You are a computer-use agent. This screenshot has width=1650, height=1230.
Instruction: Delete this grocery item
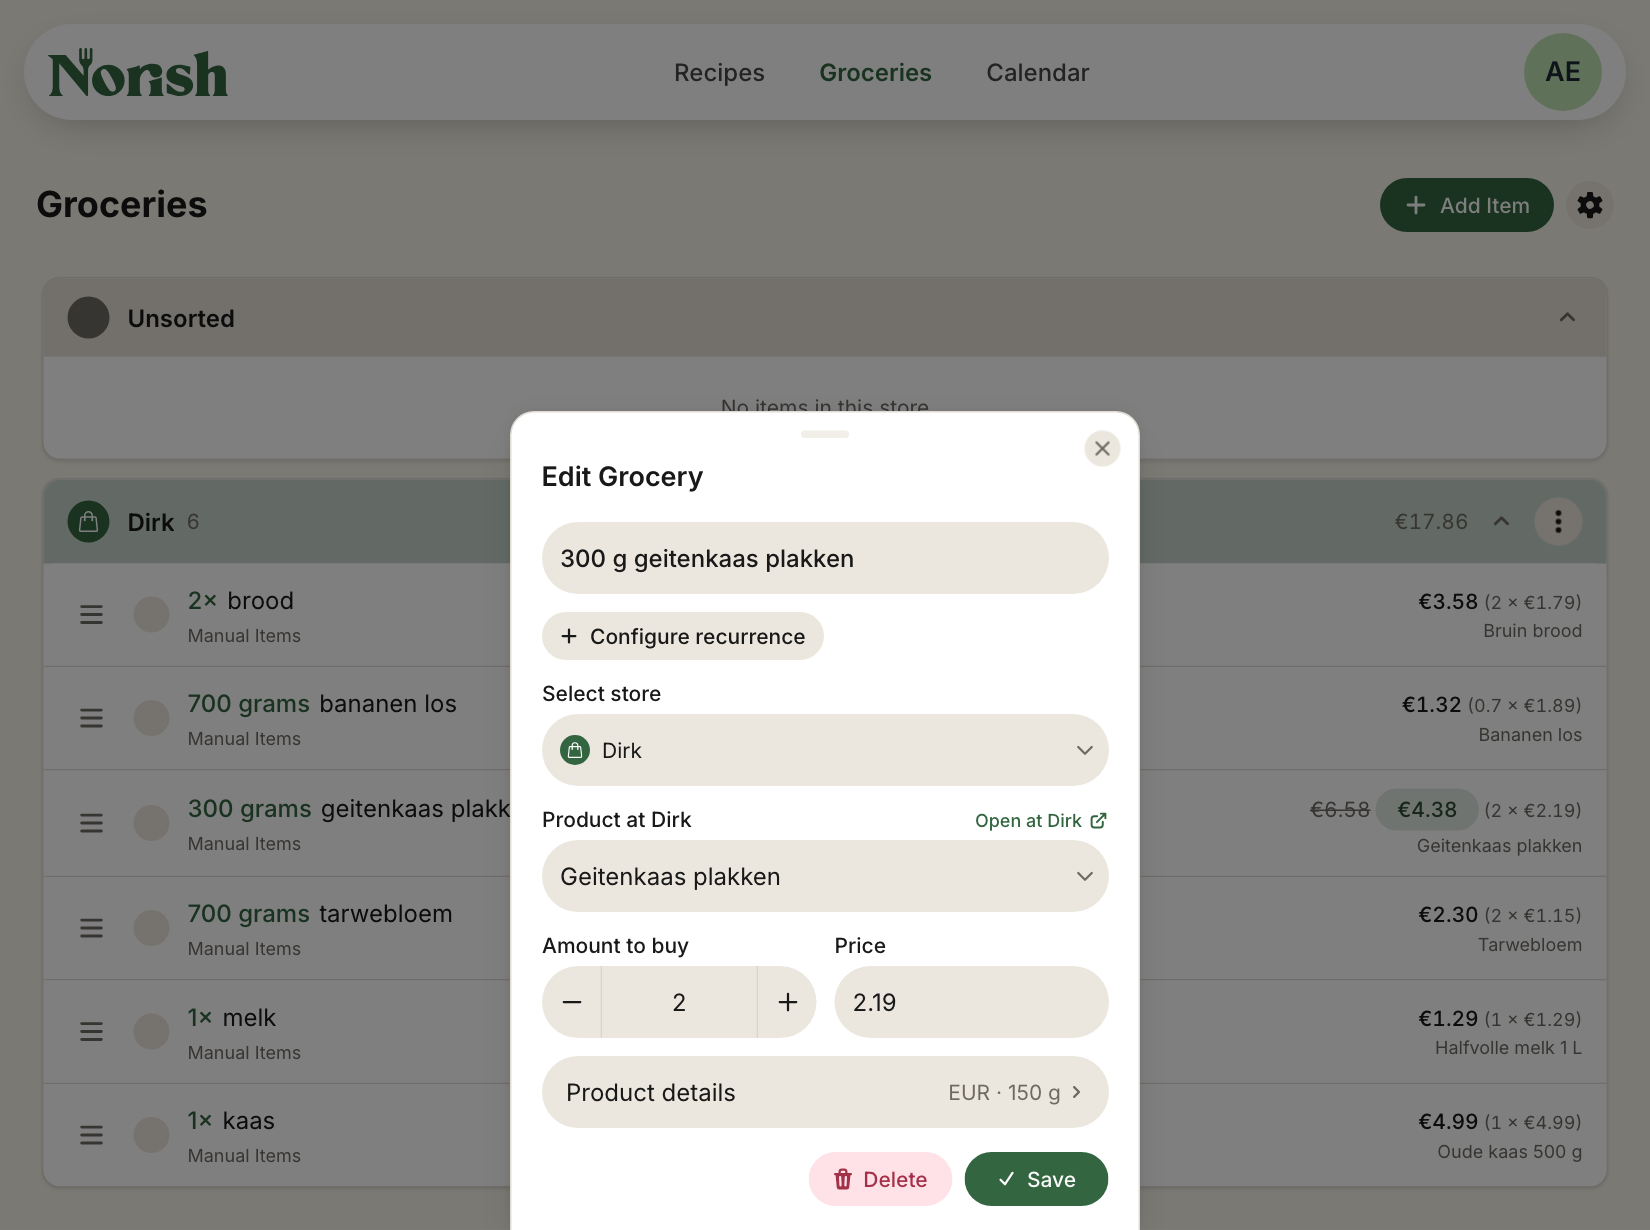880,1179
